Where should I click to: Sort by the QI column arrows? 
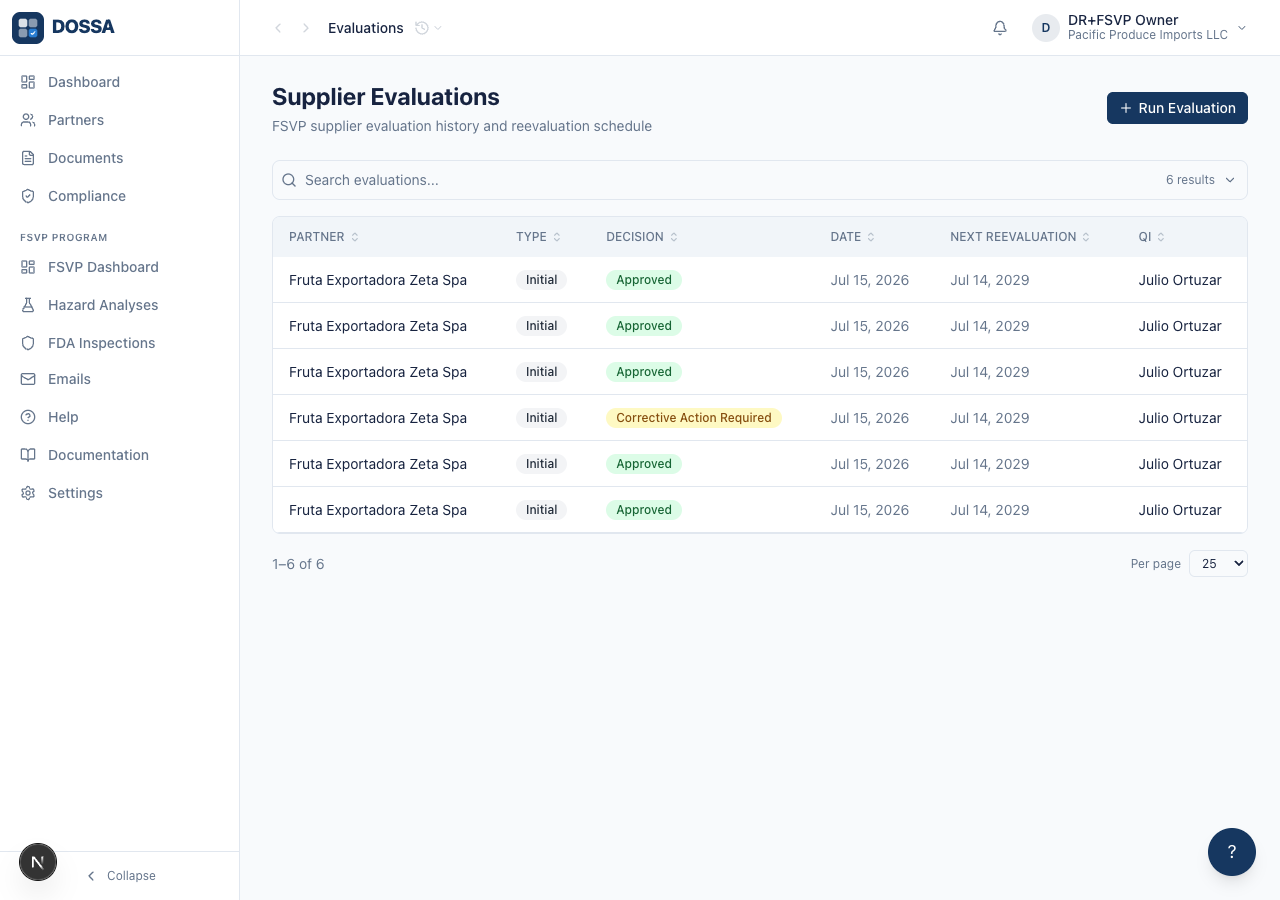pyautogui.click(x=1161, y=237)
